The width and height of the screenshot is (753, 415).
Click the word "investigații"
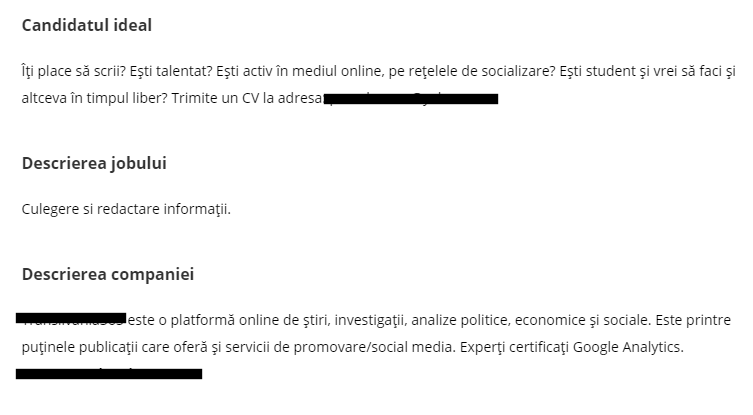(370, 321)
